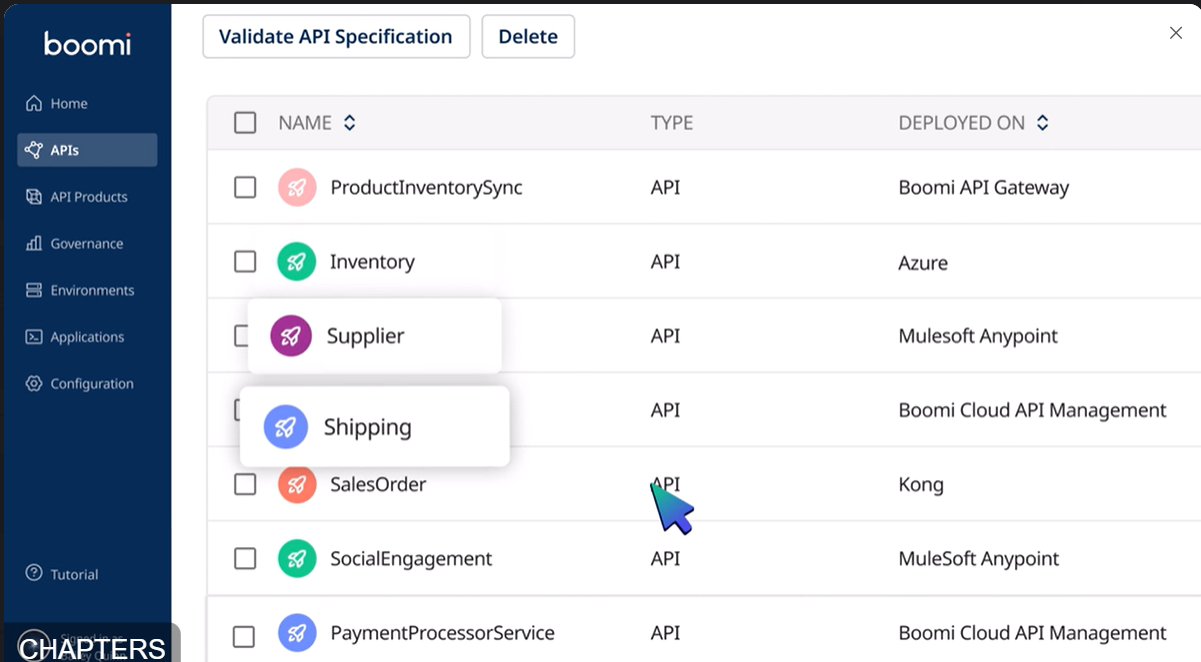
Task: Select APIs in the sidebar
Action: click(87, 150)
